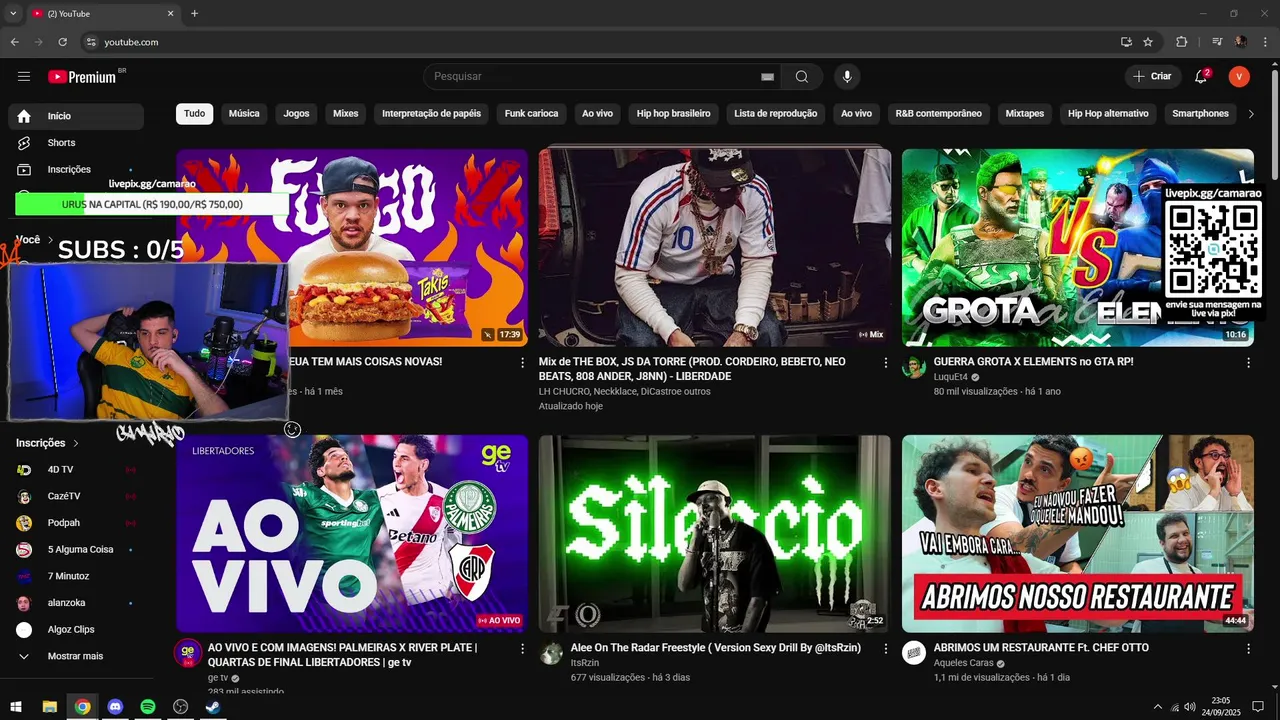Open the notifications bell
Screen dimensions: 1280x720
(1202, 76)
